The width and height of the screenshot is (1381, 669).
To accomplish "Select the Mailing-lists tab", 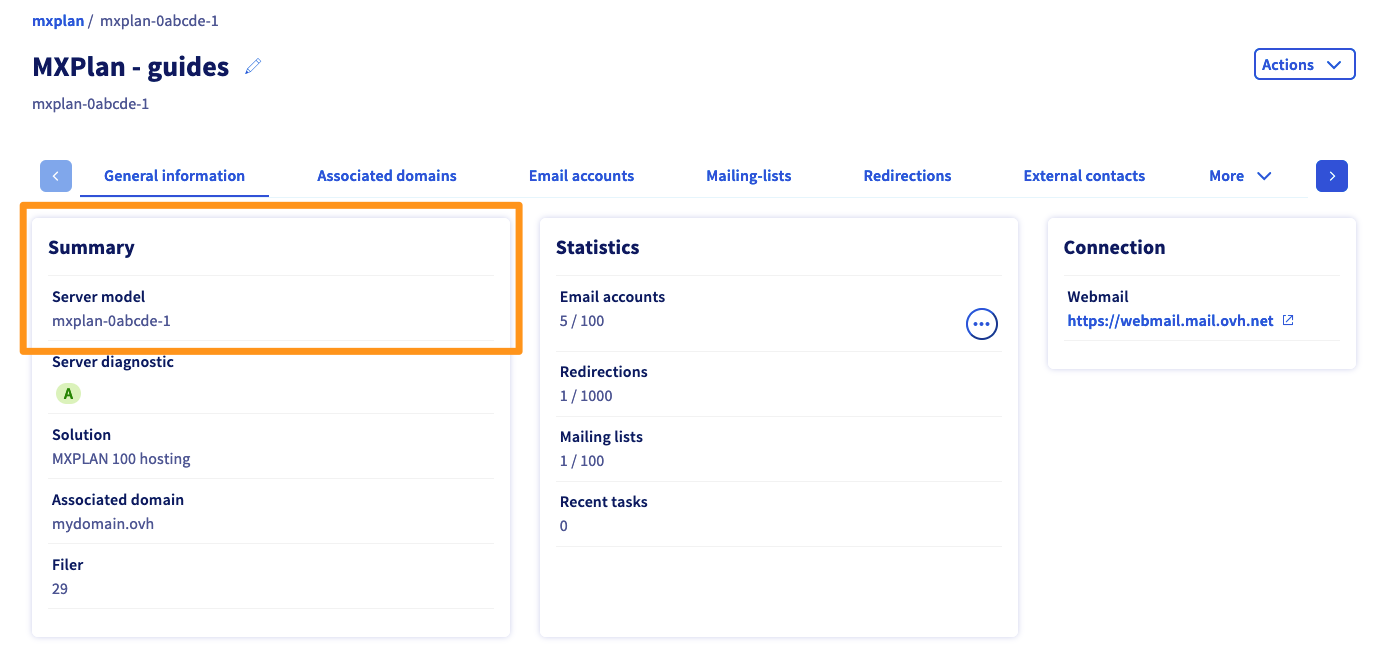I will pyautogui.click(x=748, y=176).
